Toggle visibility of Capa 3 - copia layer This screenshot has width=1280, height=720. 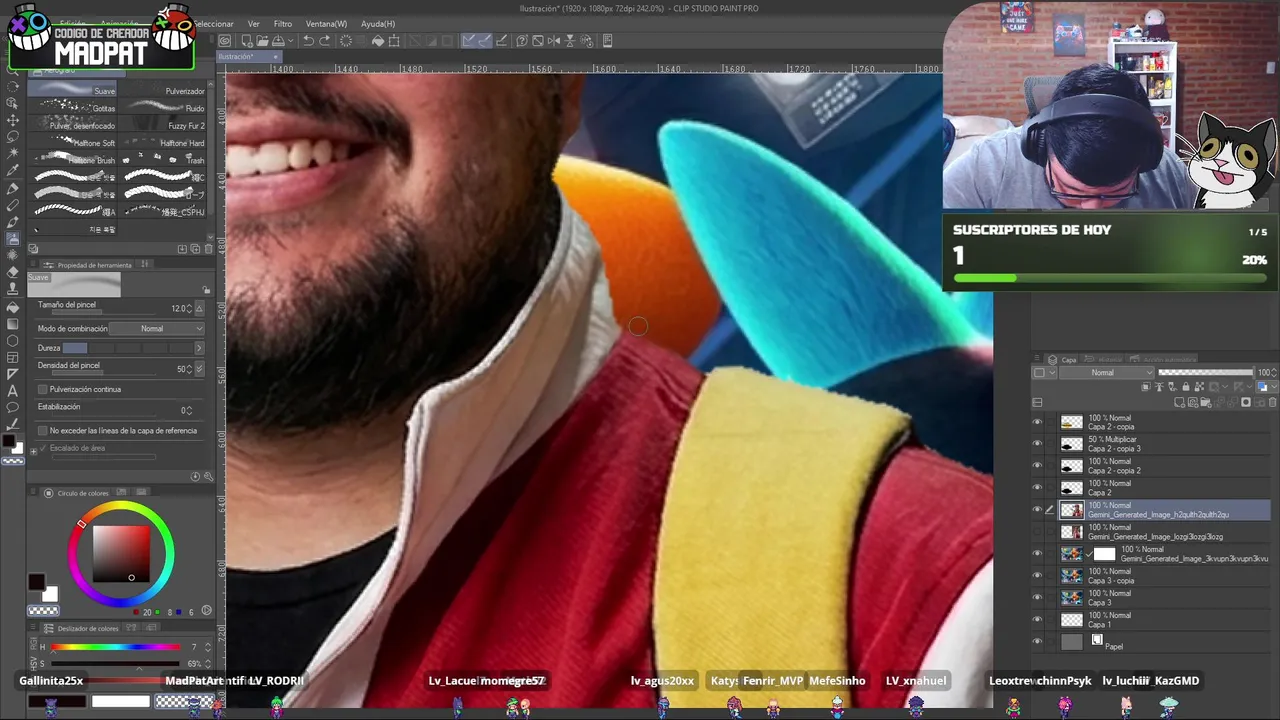(x=1037, y=576)
